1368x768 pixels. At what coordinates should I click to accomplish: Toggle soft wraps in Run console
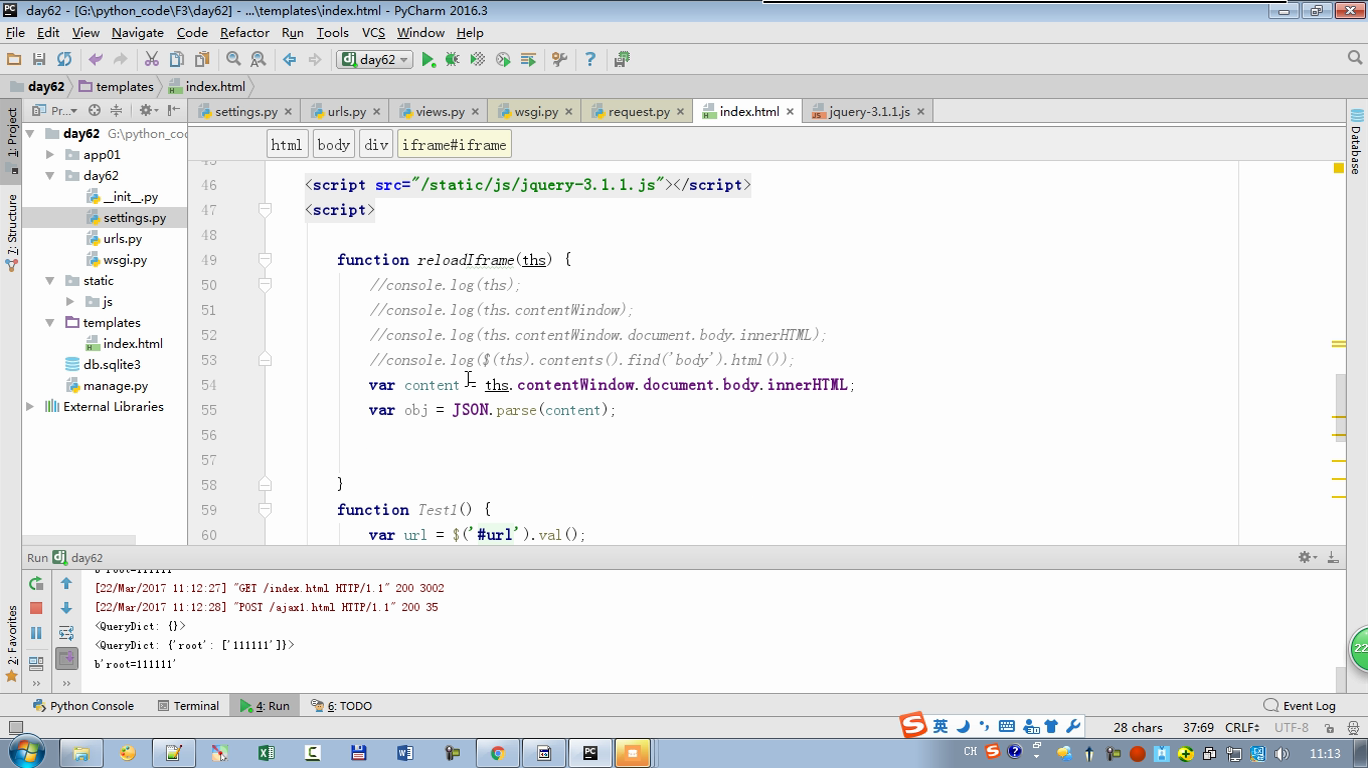pos(66,633)
